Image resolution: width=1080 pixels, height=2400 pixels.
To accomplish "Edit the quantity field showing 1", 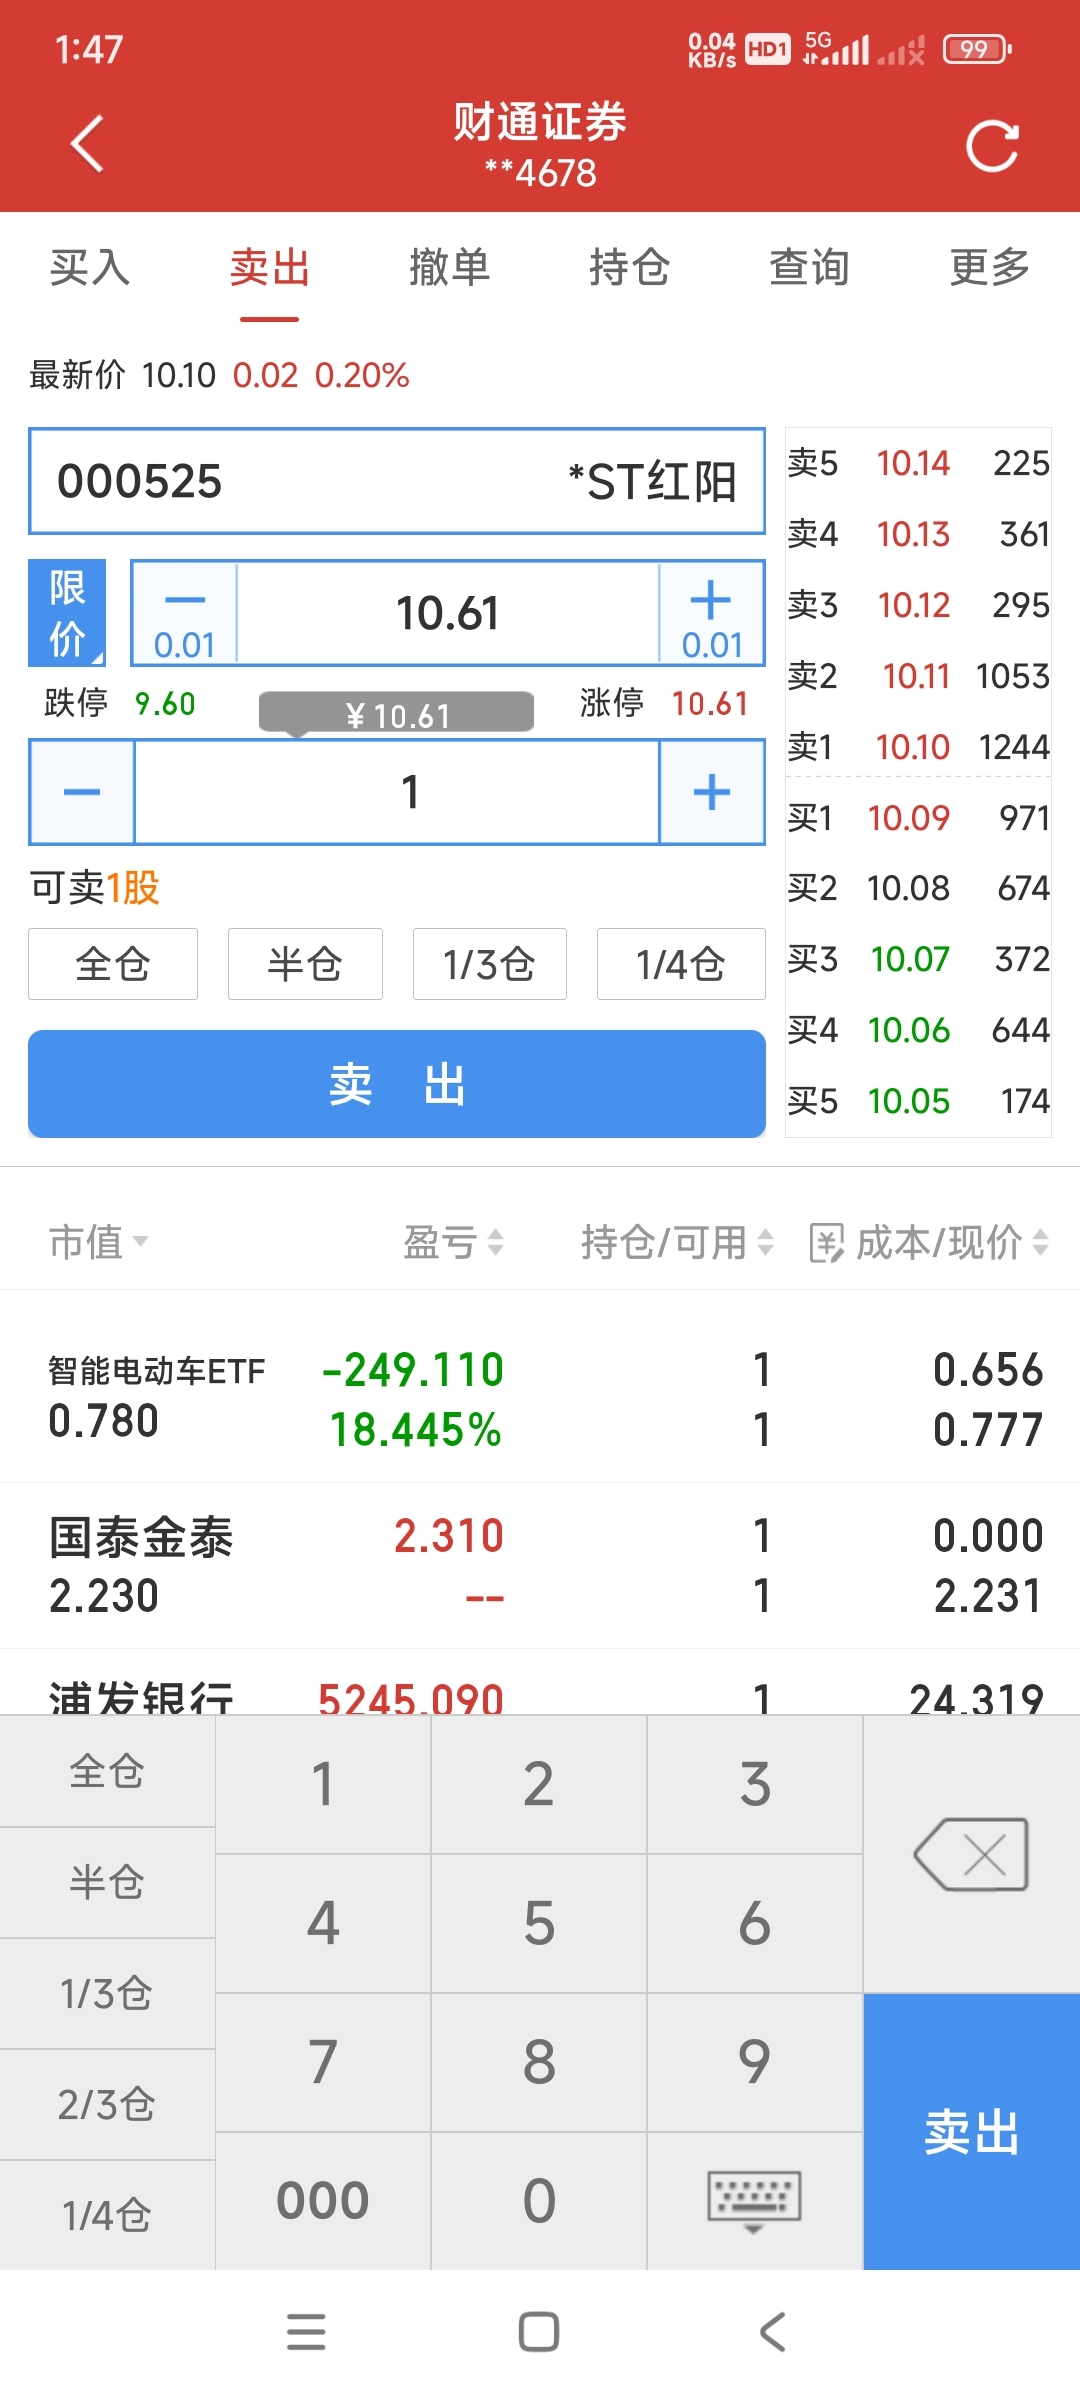I will pos(397,792).
